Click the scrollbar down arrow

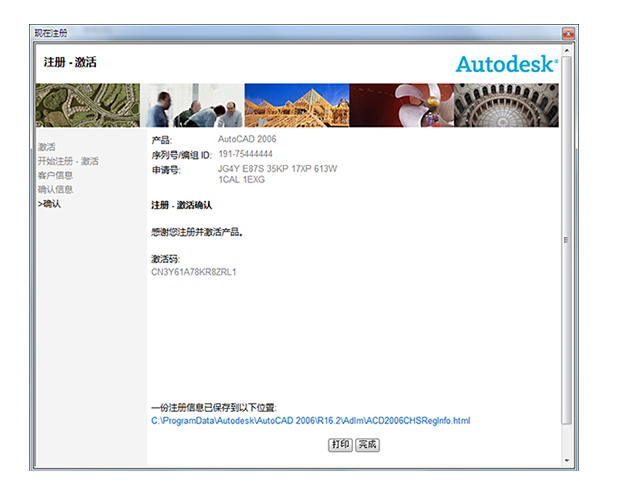coord(567,462)
